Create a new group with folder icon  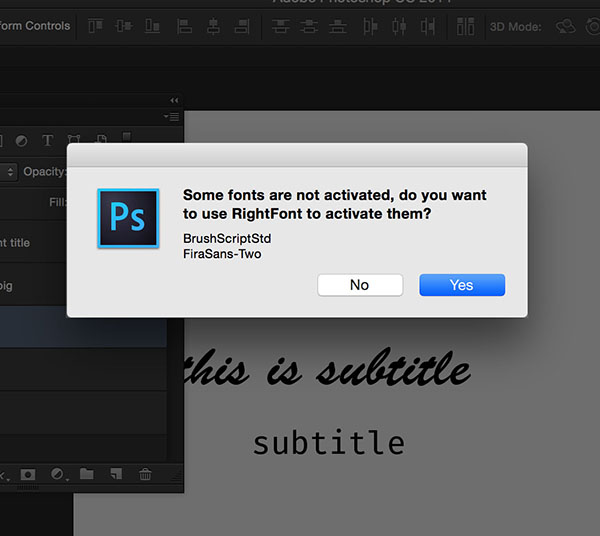coord(87,474)
